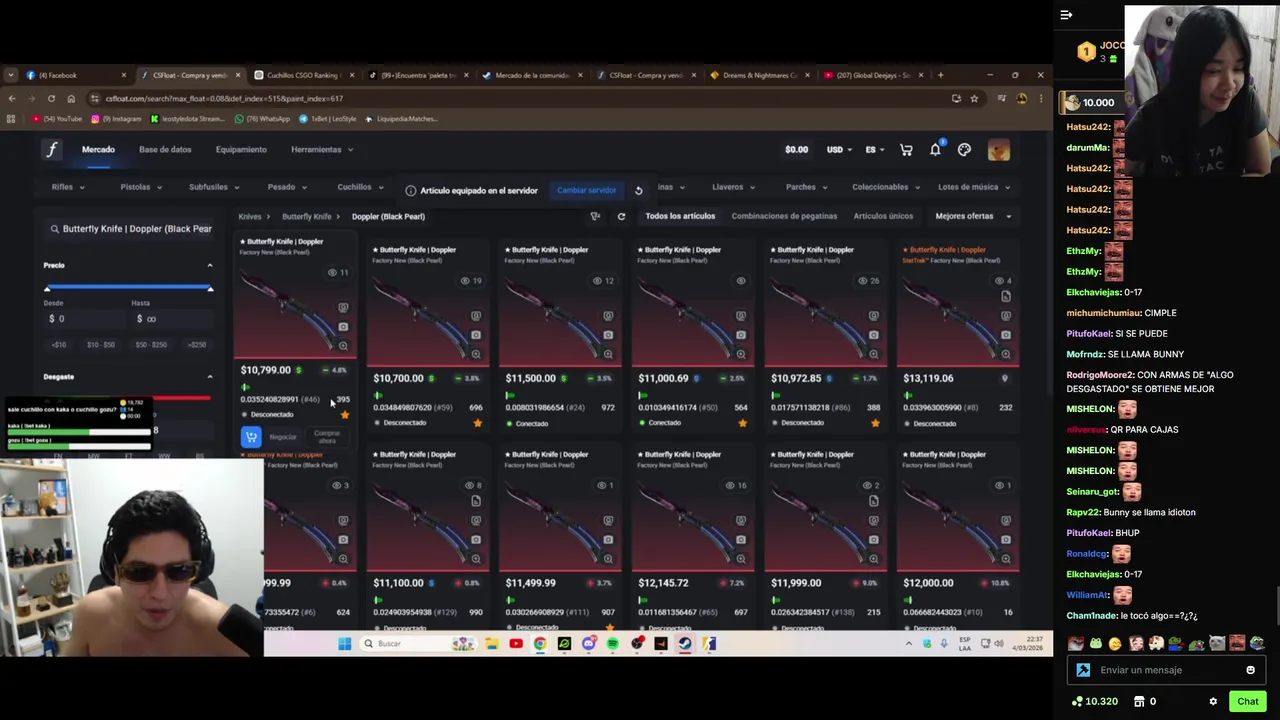This screenshot has width=1280, height=720.
Task: Open the YouTube bookmark
Action: point(57,119)
